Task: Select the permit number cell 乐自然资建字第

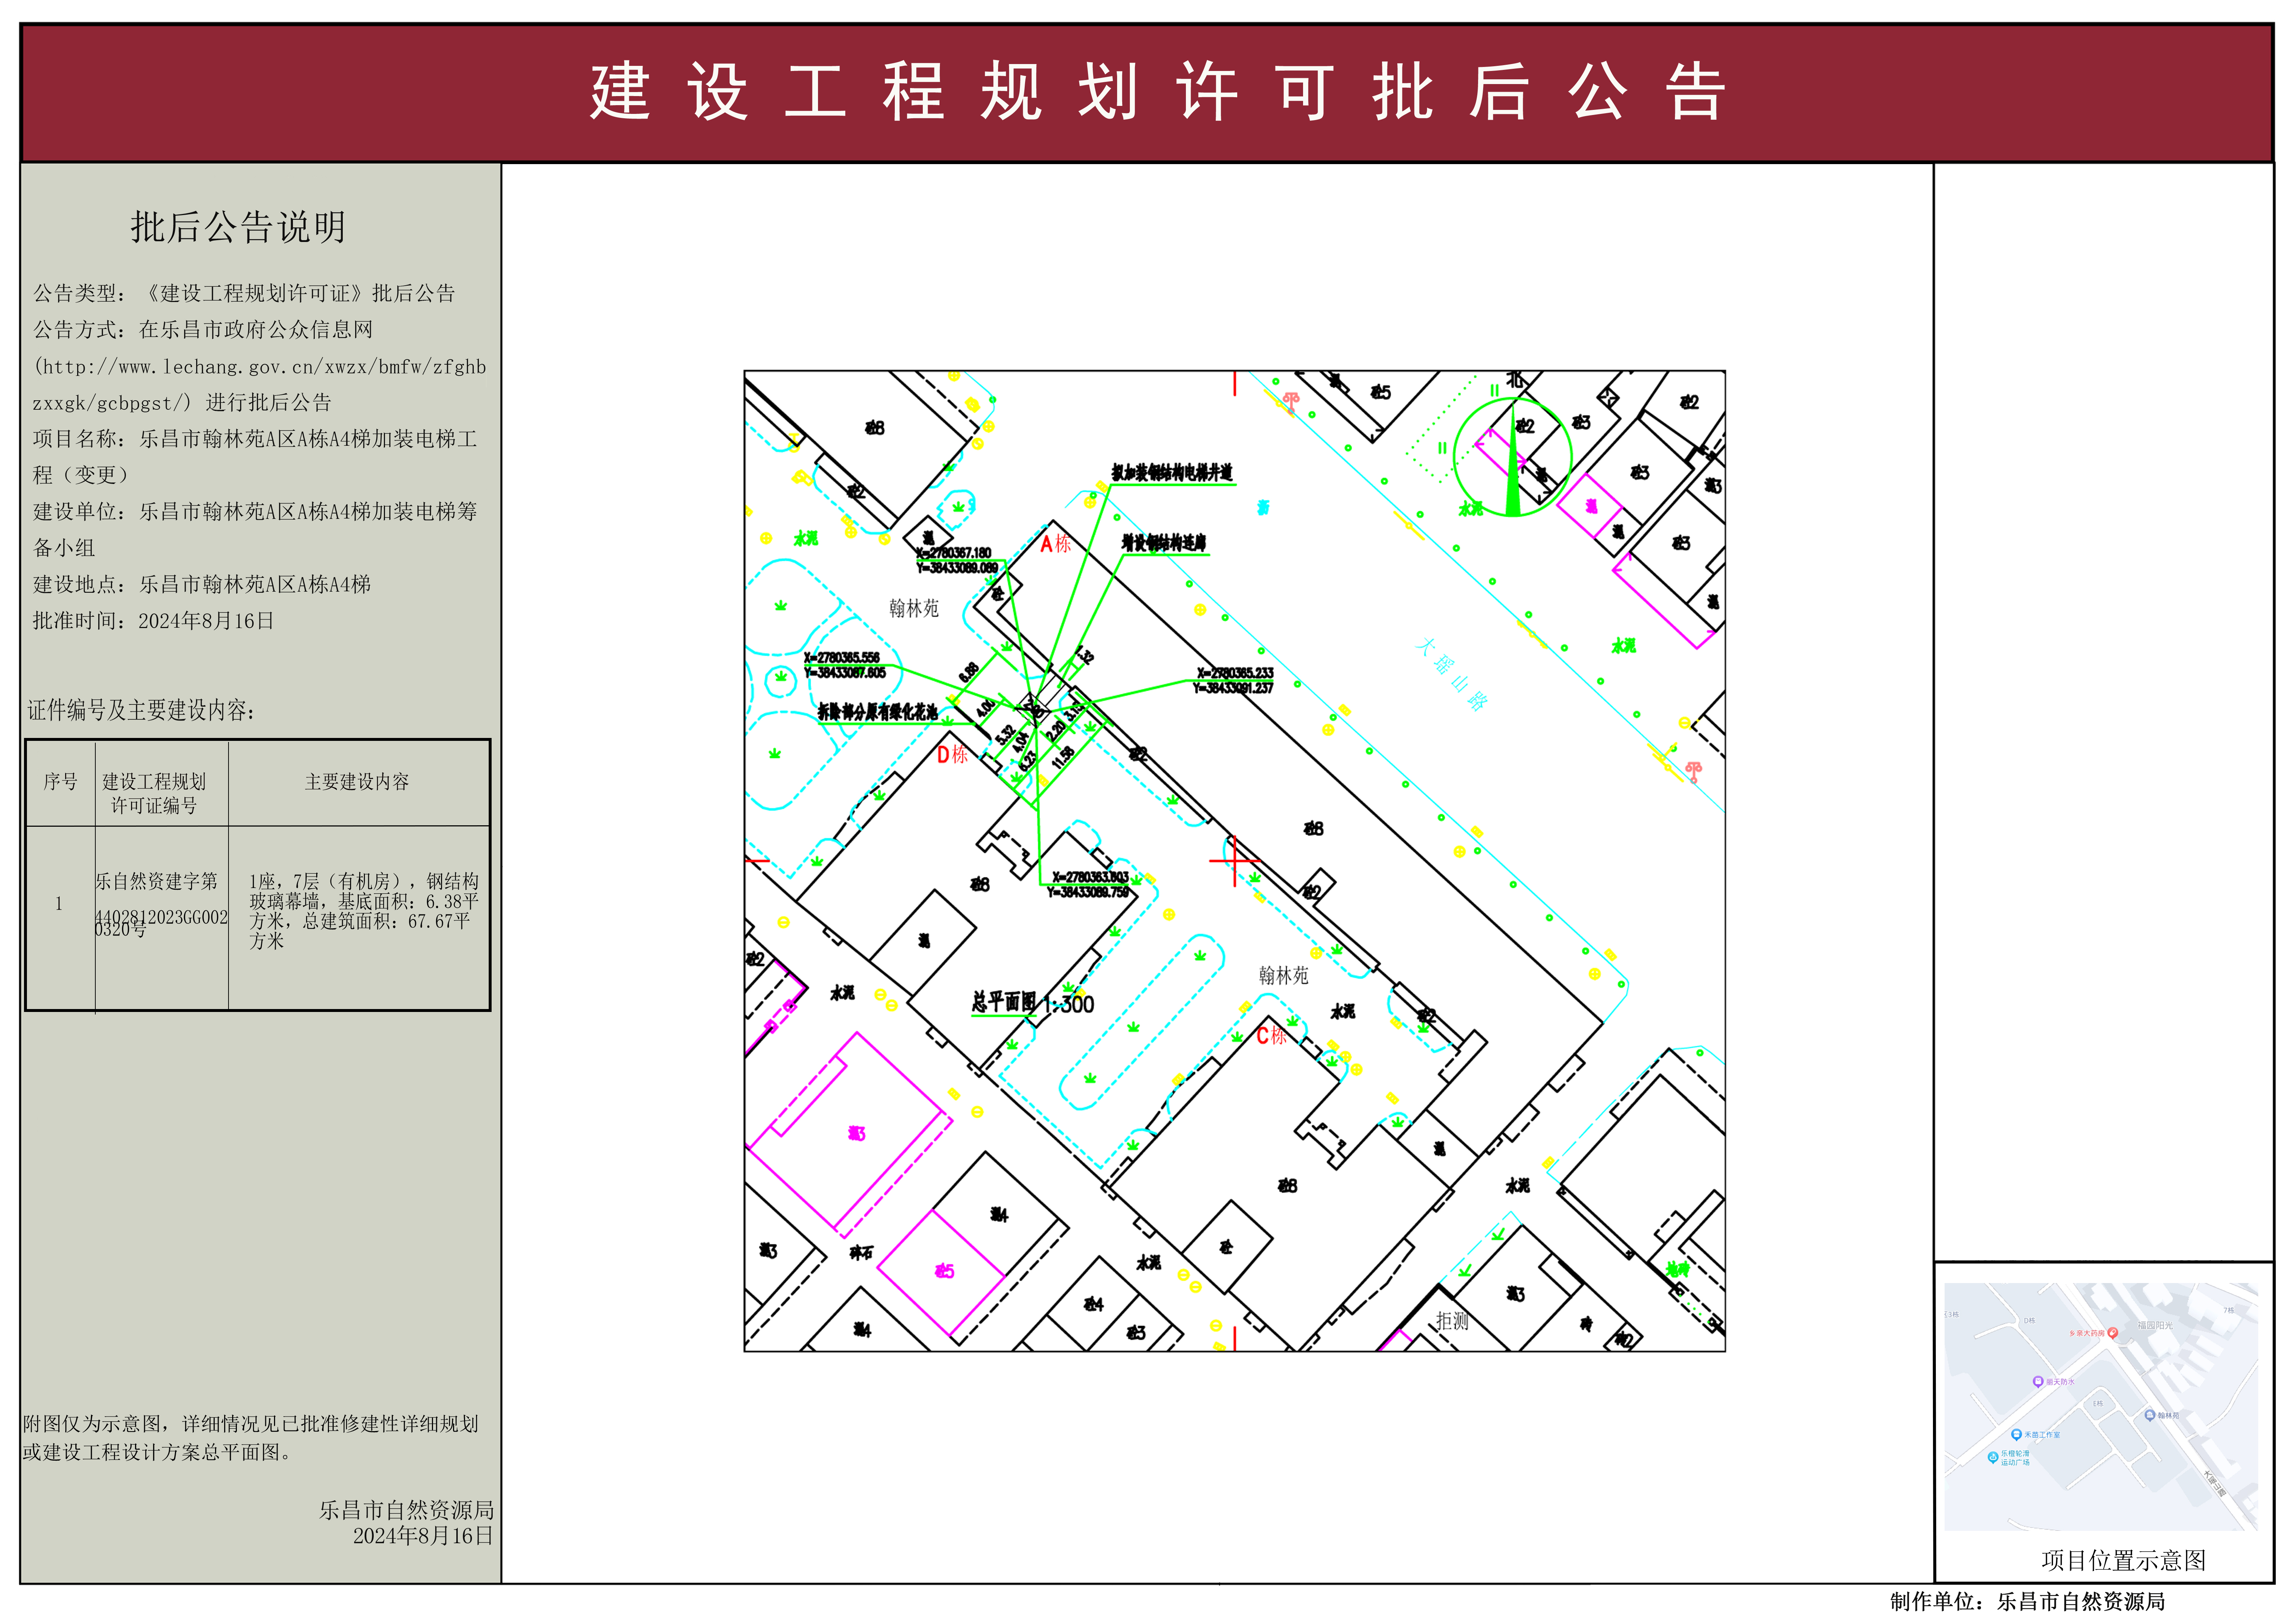Action: 161,905
